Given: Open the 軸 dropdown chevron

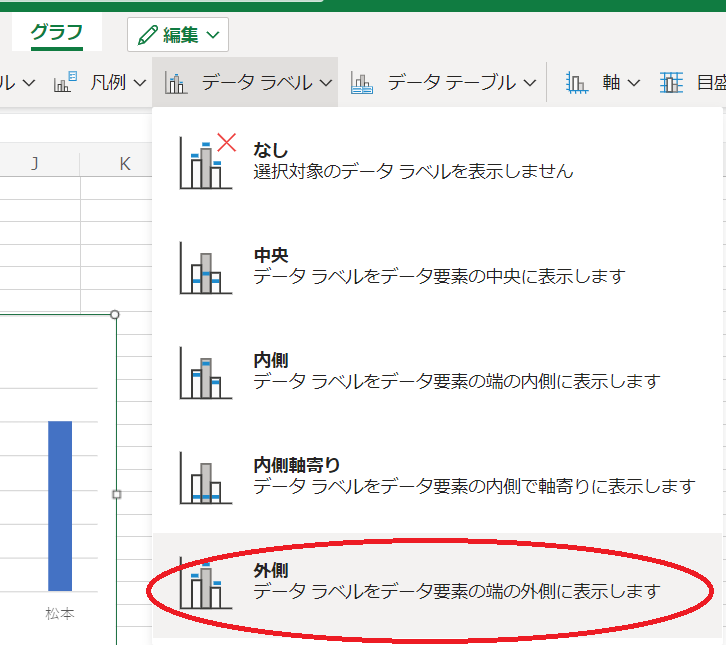Looking at the screenshot, I should click(633, 83).
